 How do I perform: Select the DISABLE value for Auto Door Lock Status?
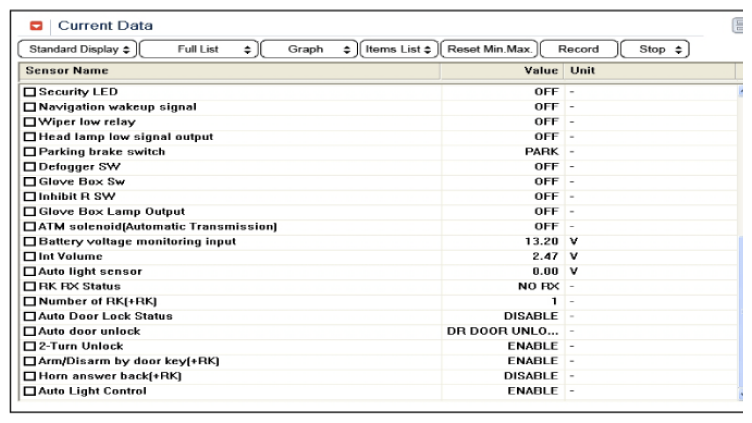pos(531,317)
